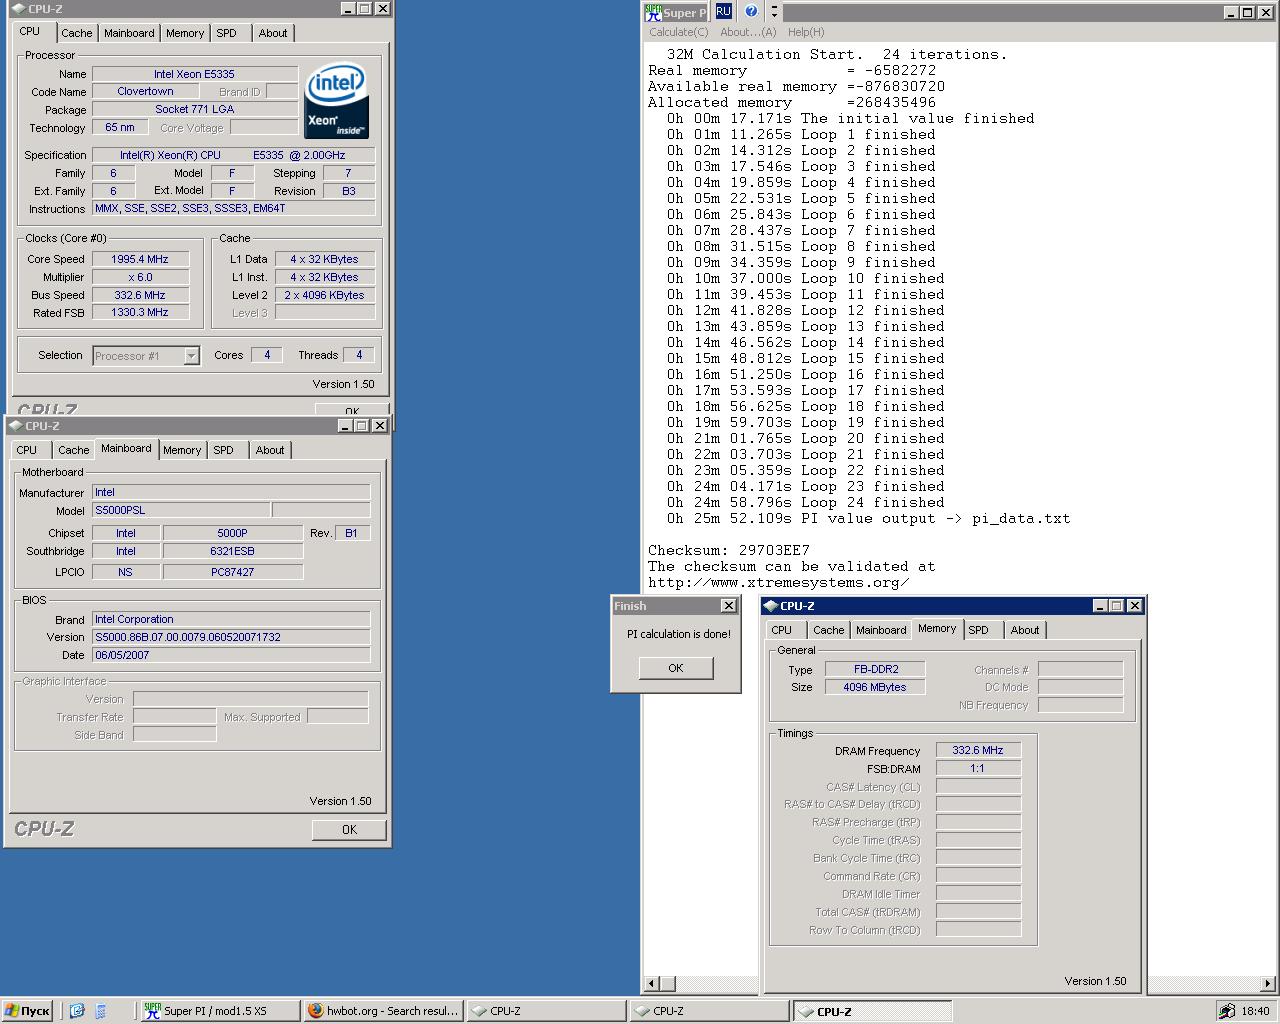Click the active bold CPU-Z taskbar button
Viewport: 1280px width, 1024px height.
pos(872,1011)
